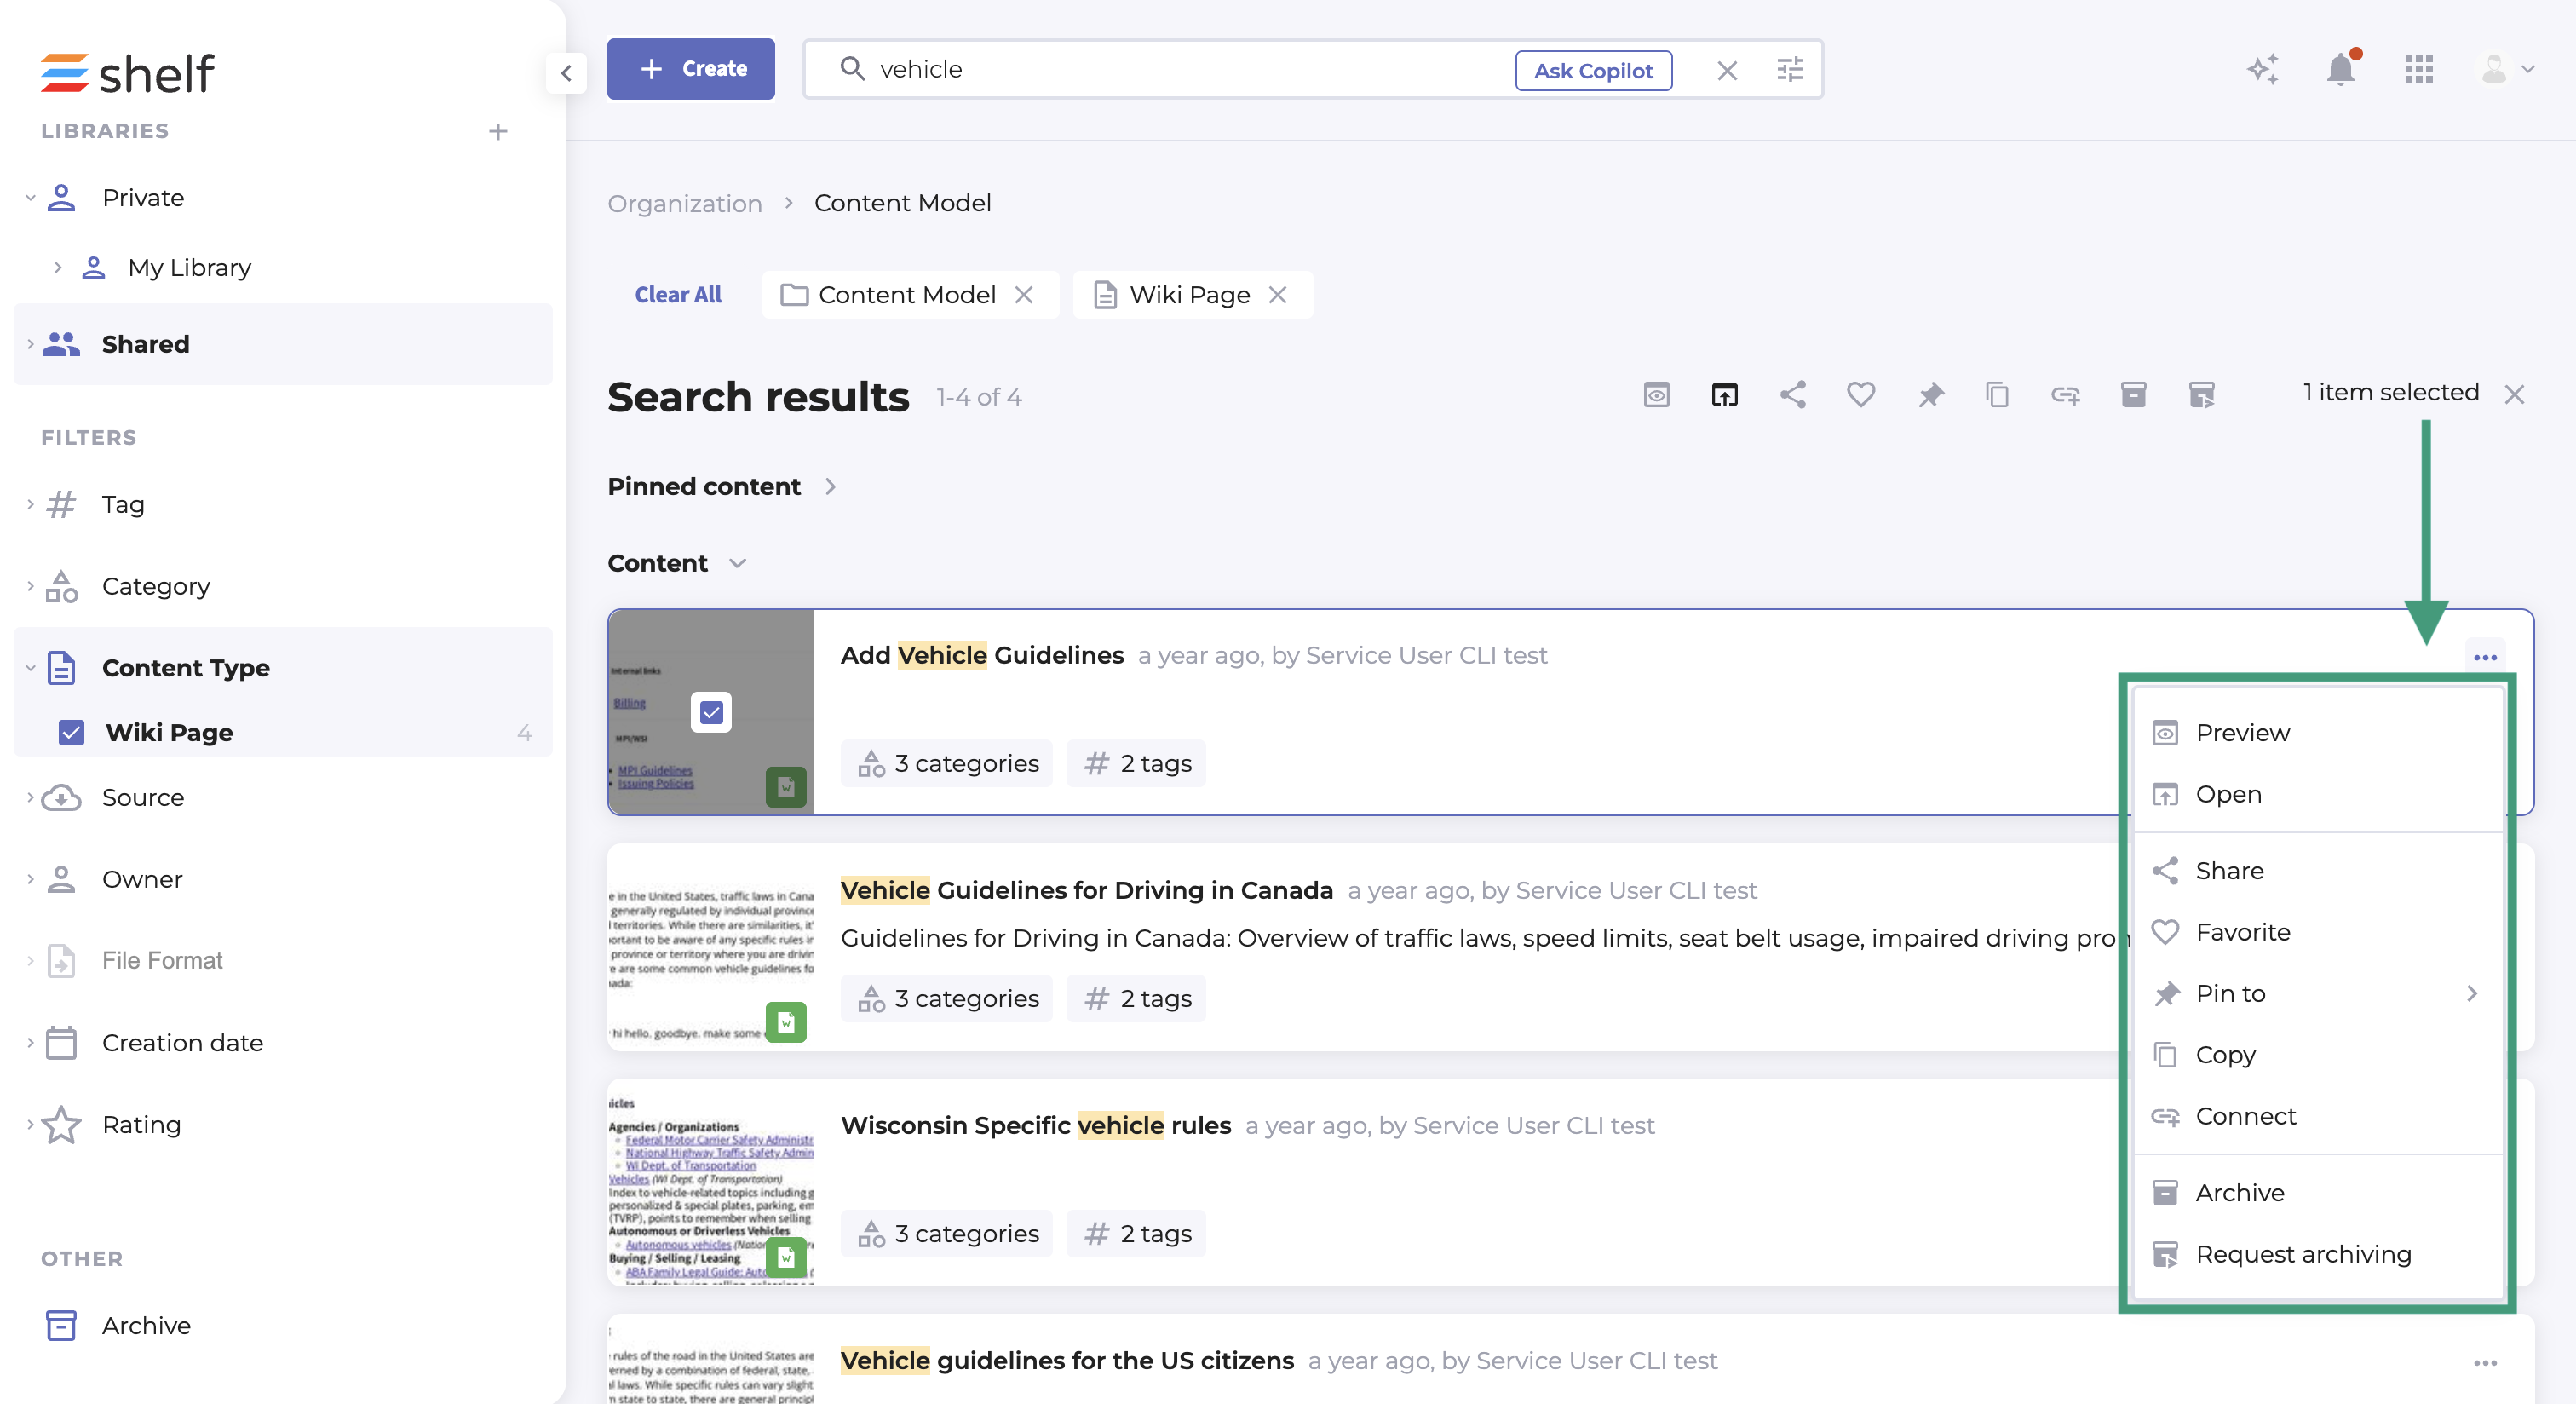Click the search filter settings icon
The height and width of the screenshot is (1404, 2576).
1790,69
